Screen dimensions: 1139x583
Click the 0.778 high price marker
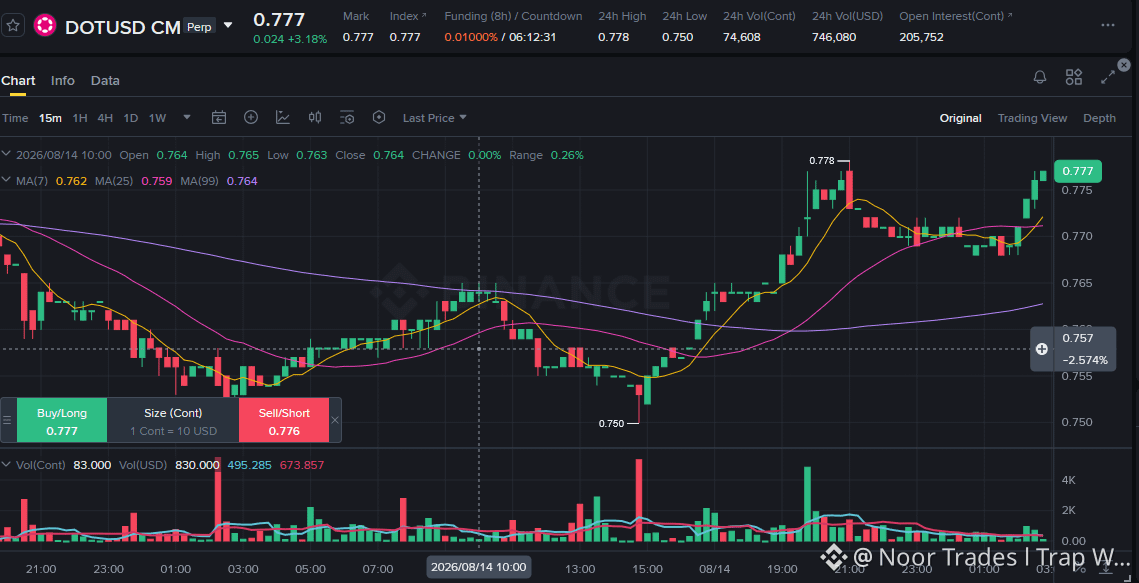(x=822, y=161)
